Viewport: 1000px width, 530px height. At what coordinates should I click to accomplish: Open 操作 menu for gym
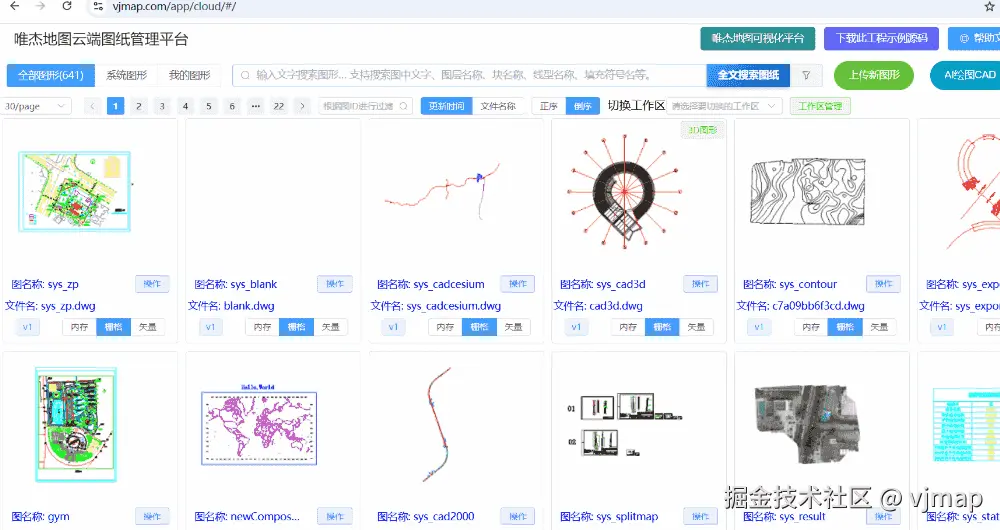(x=152, y=516)
